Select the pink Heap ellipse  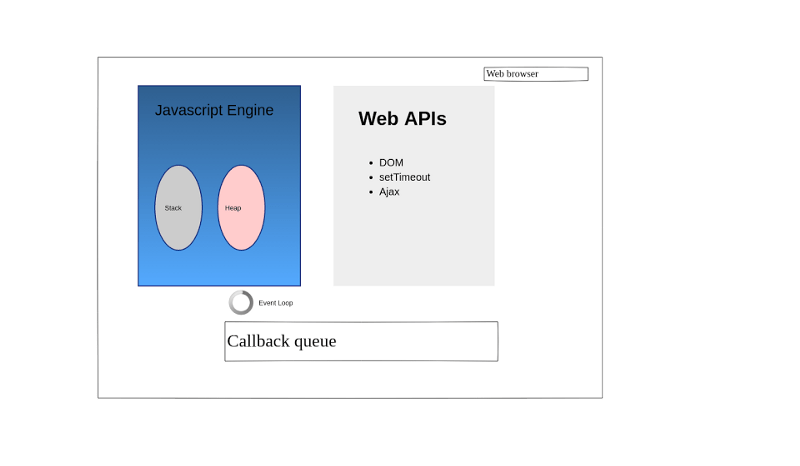coord(241,208)
